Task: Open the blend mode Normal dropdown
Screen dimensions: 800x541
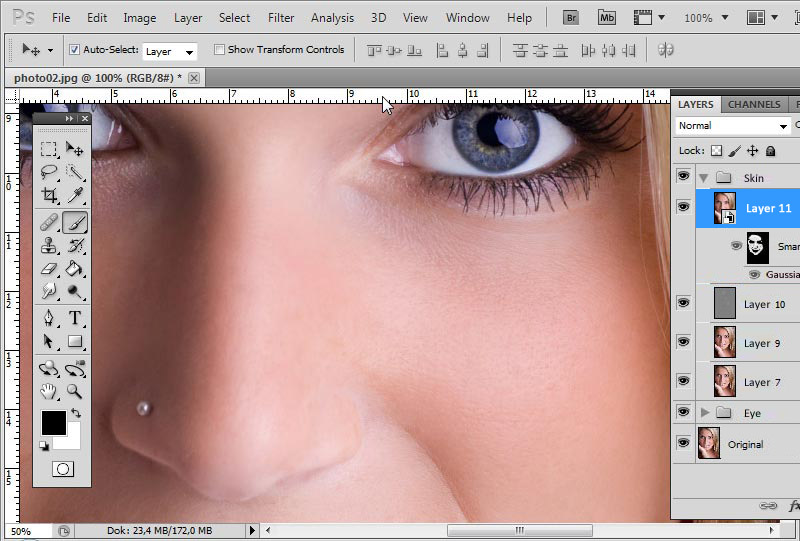Action: click(x=732, y=126)
